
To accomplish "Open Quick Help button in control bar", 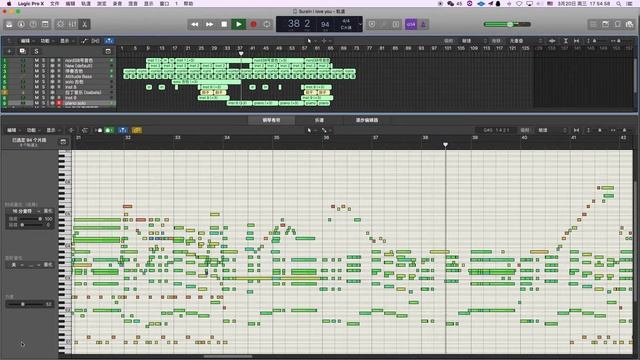I will pyautogui.click(x=33, y=24).
